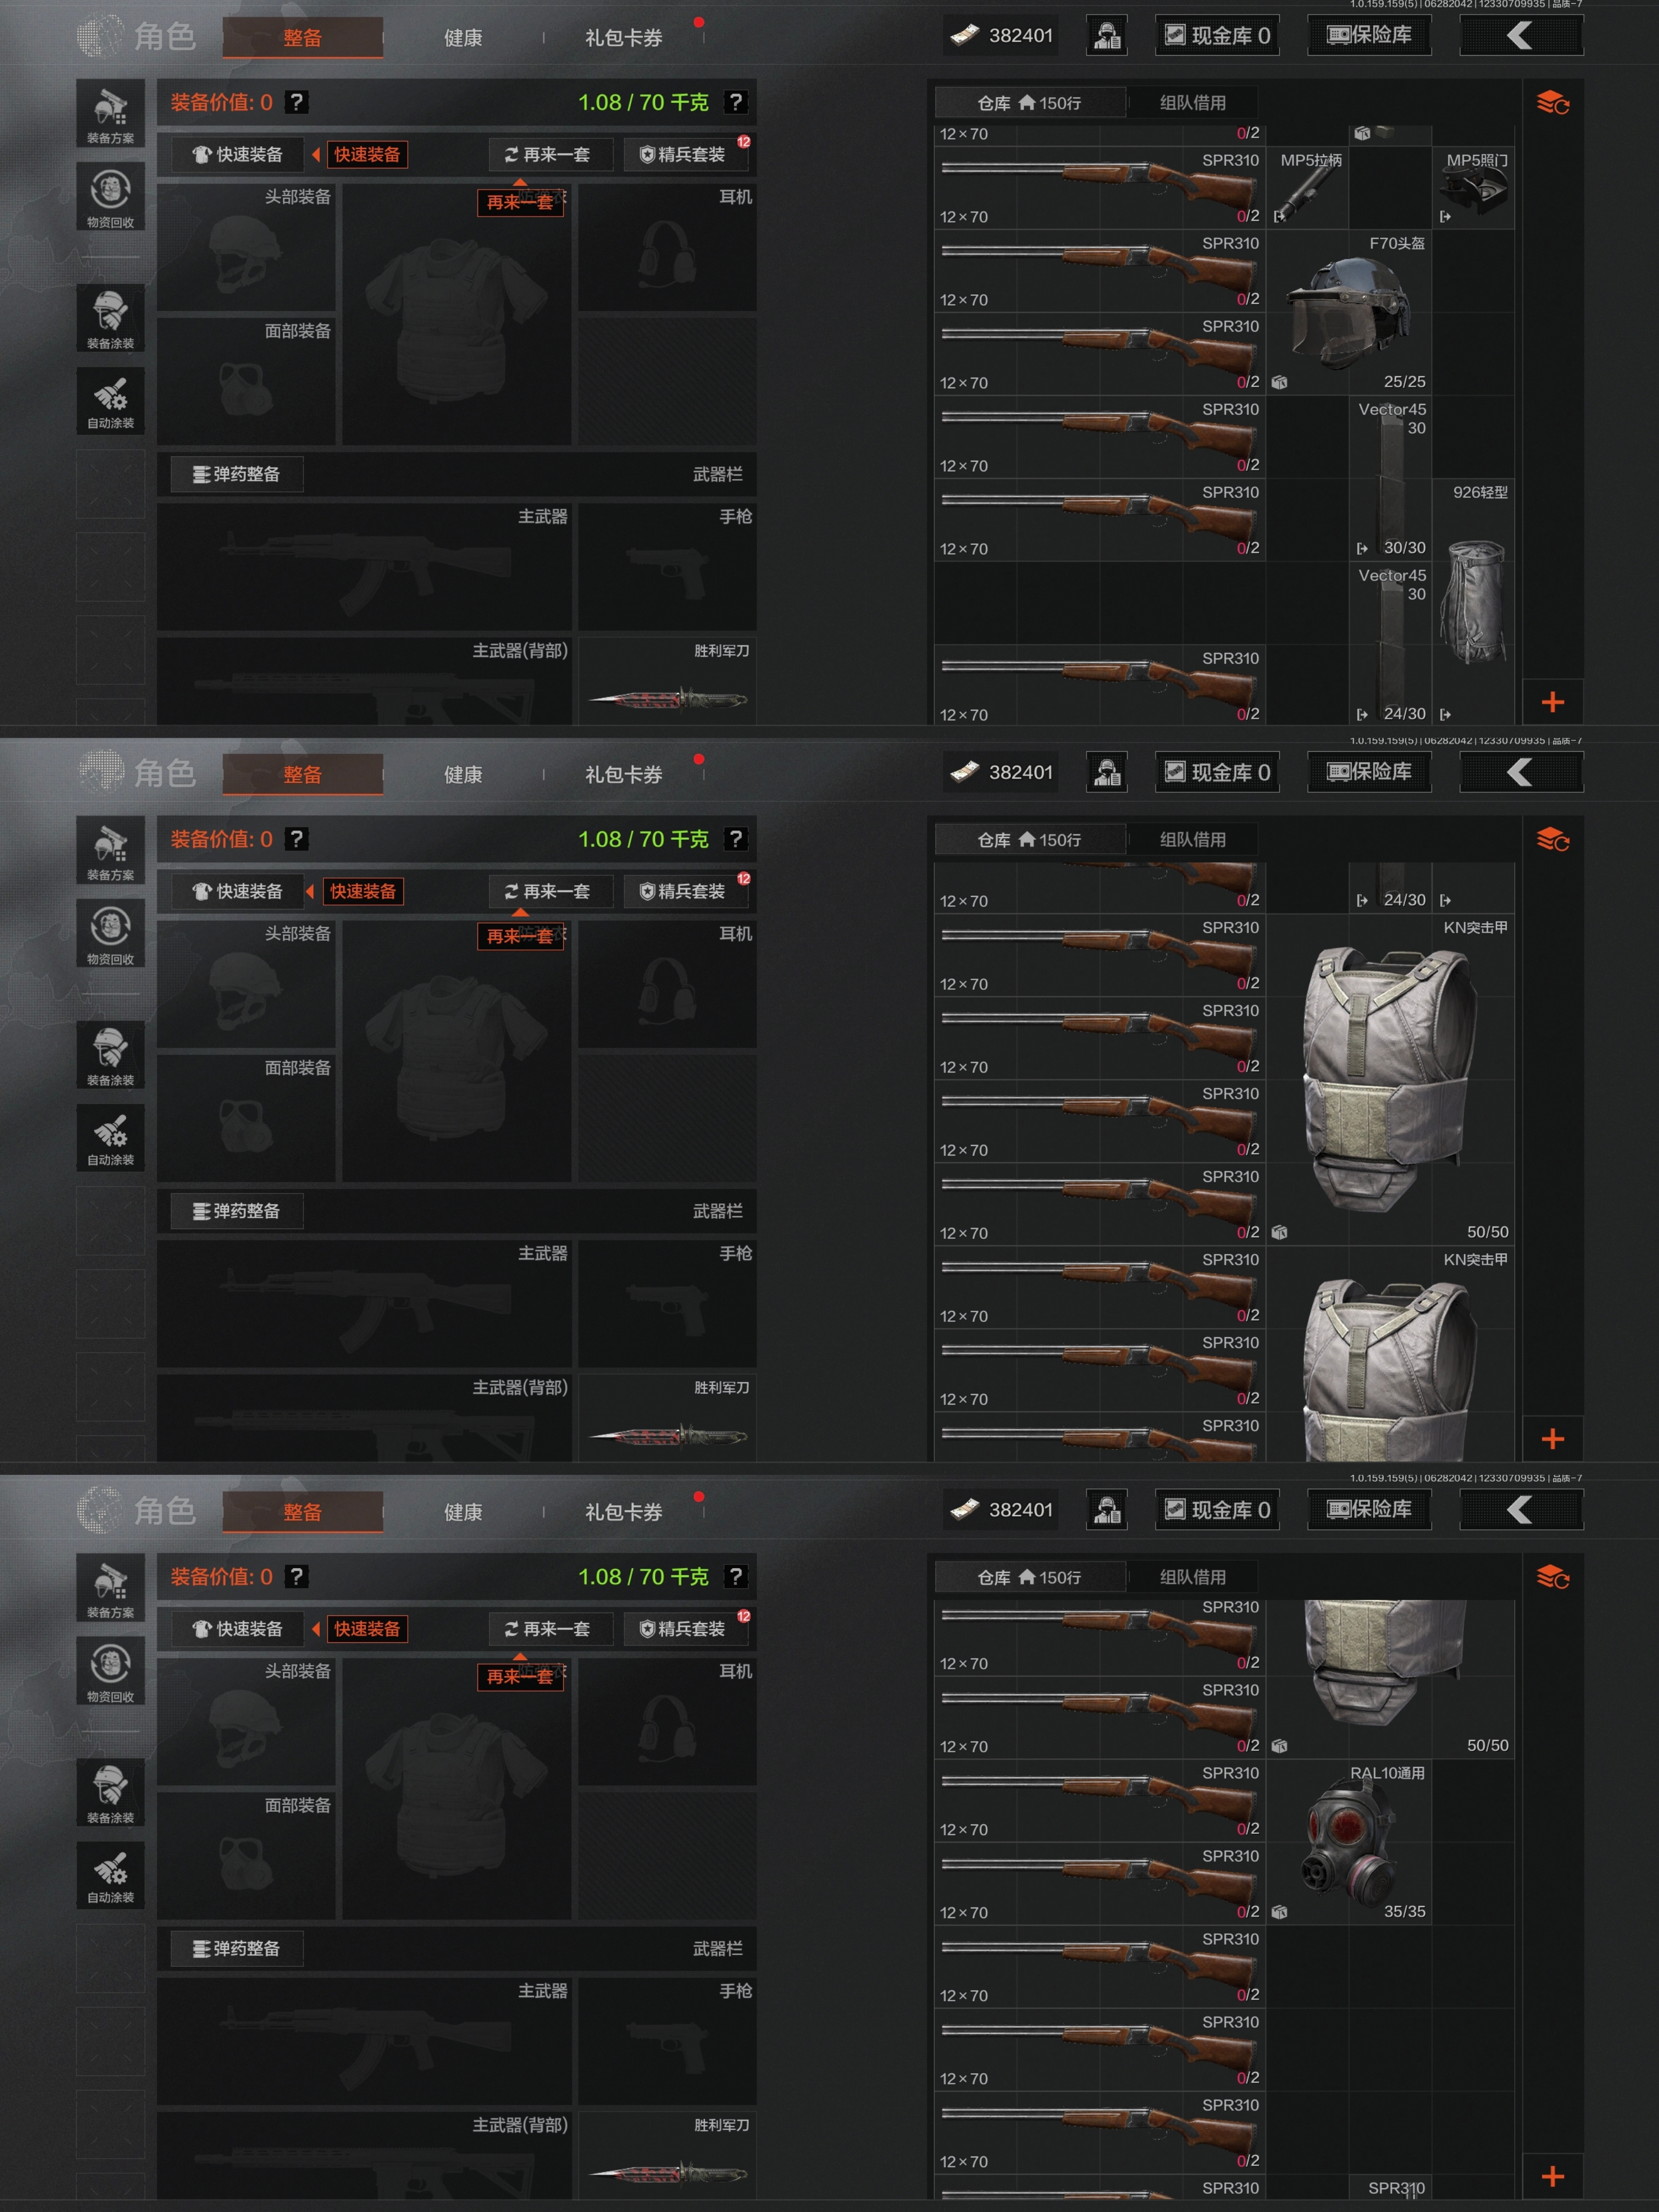
Task: Pick the MP5拉柄 attachment item
Action: tap(1308, 188)
